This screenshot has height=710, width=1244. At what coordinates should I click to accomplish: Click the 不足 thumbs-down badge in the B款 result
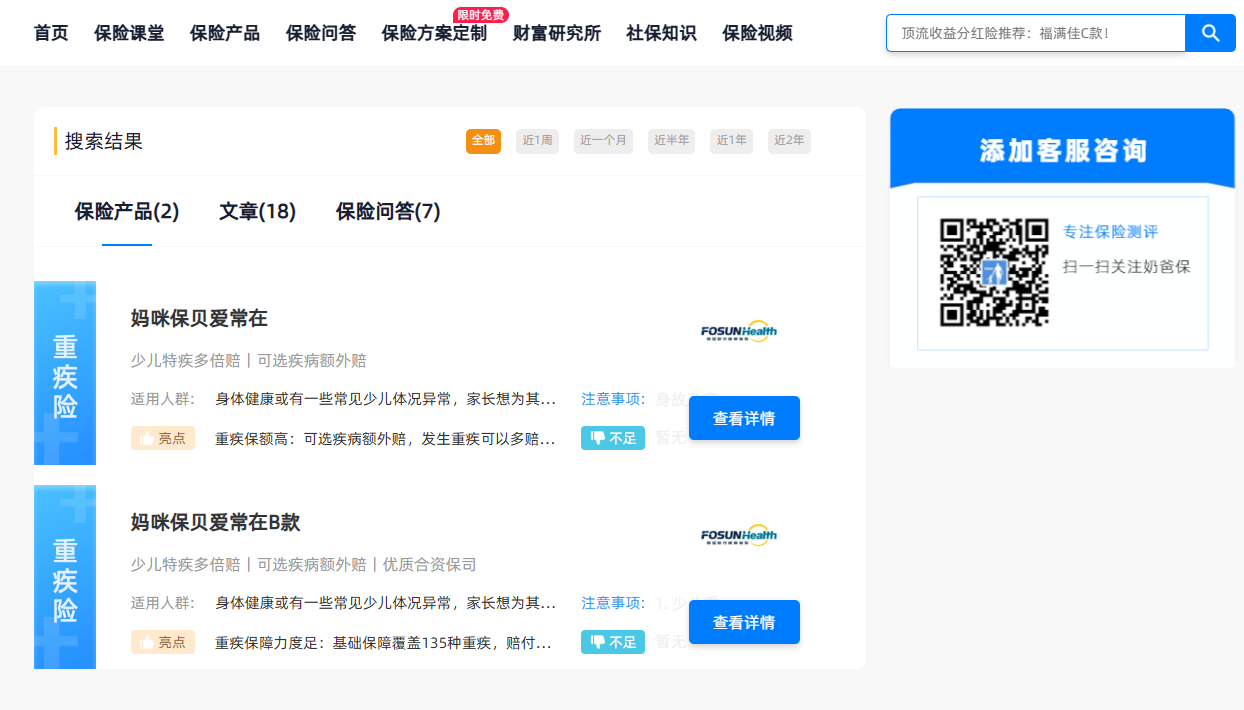(612, 642)
